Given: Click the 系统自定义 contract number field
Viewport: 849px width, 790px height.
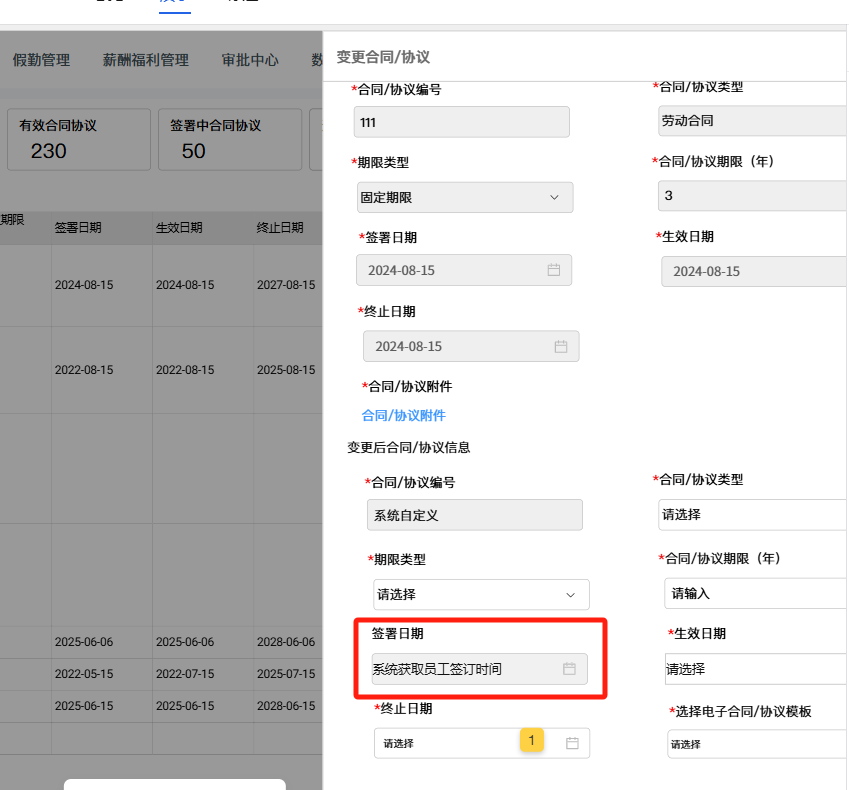Looking at the screenshot, I should (x=474, y=515).
